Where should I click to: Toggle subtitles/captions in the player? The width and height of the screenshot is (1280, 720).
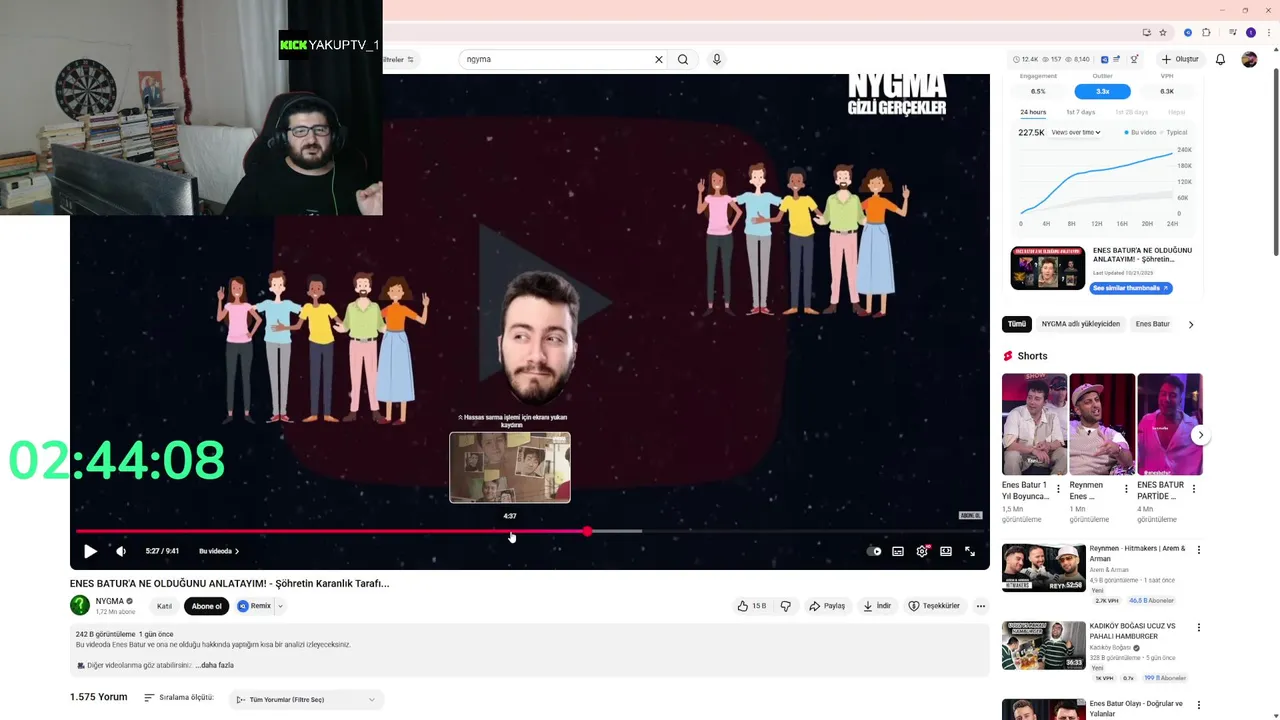[898, 551]
